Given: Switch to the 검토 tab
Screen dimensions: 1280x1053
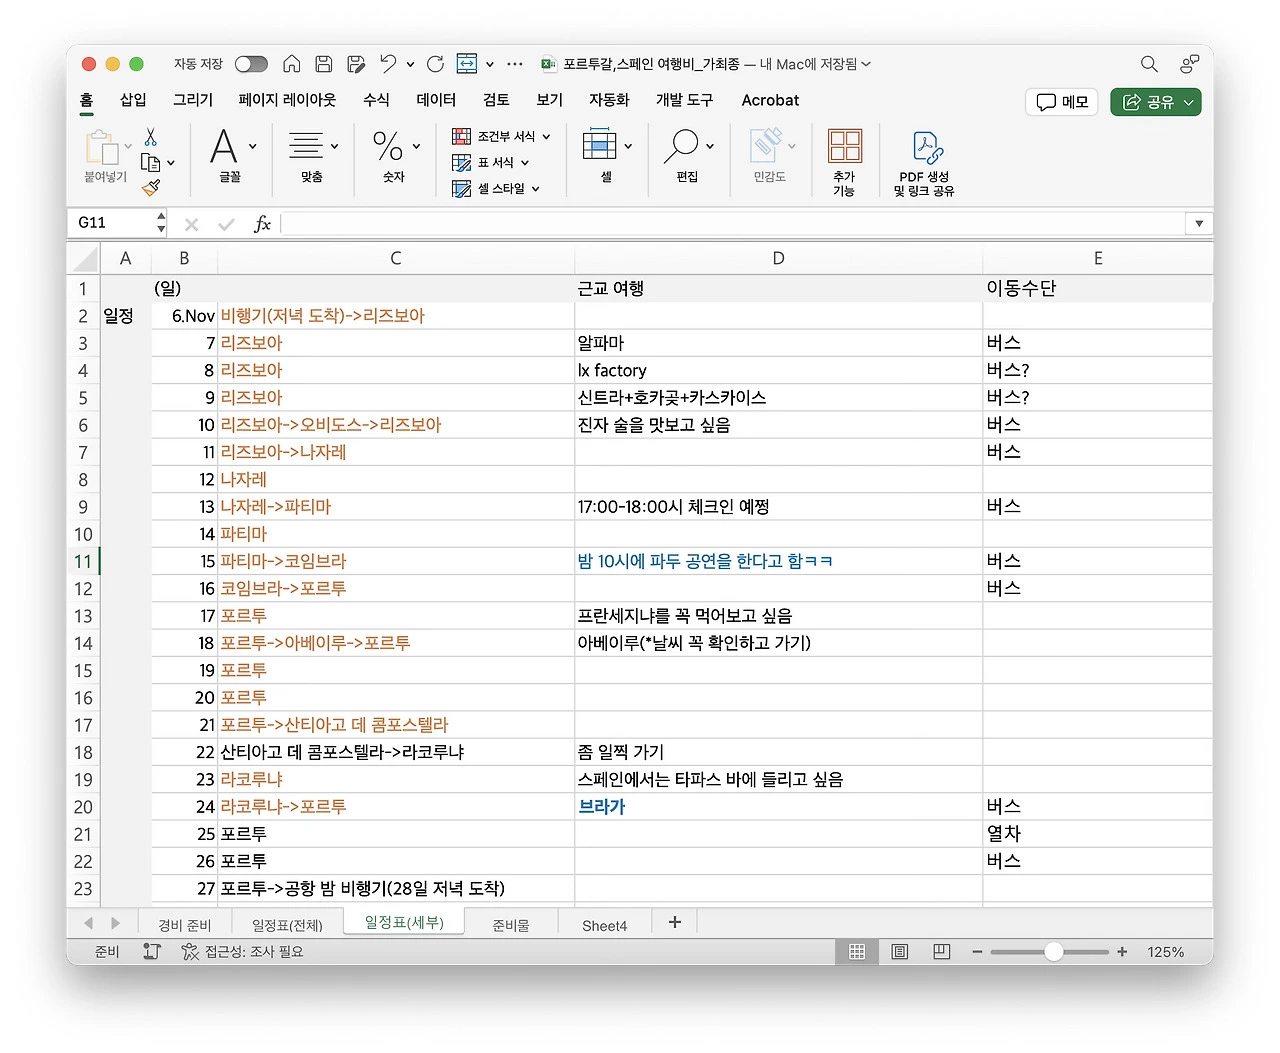Looking at the screenshot, I should (x=496, y=100).
